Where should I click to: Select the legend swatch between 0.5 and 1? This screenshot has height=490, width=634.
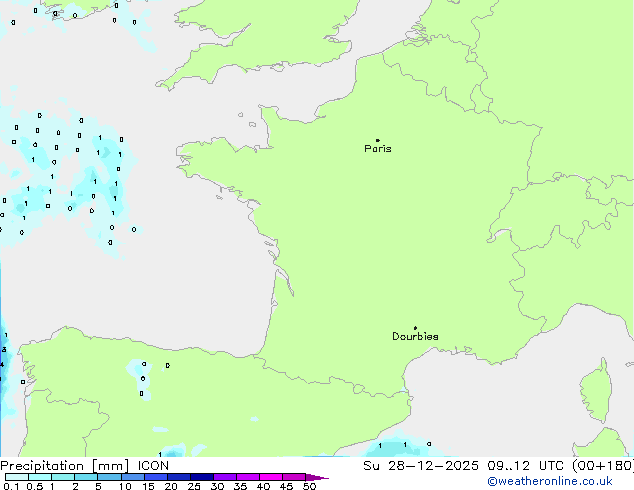[x=40, y=477]
